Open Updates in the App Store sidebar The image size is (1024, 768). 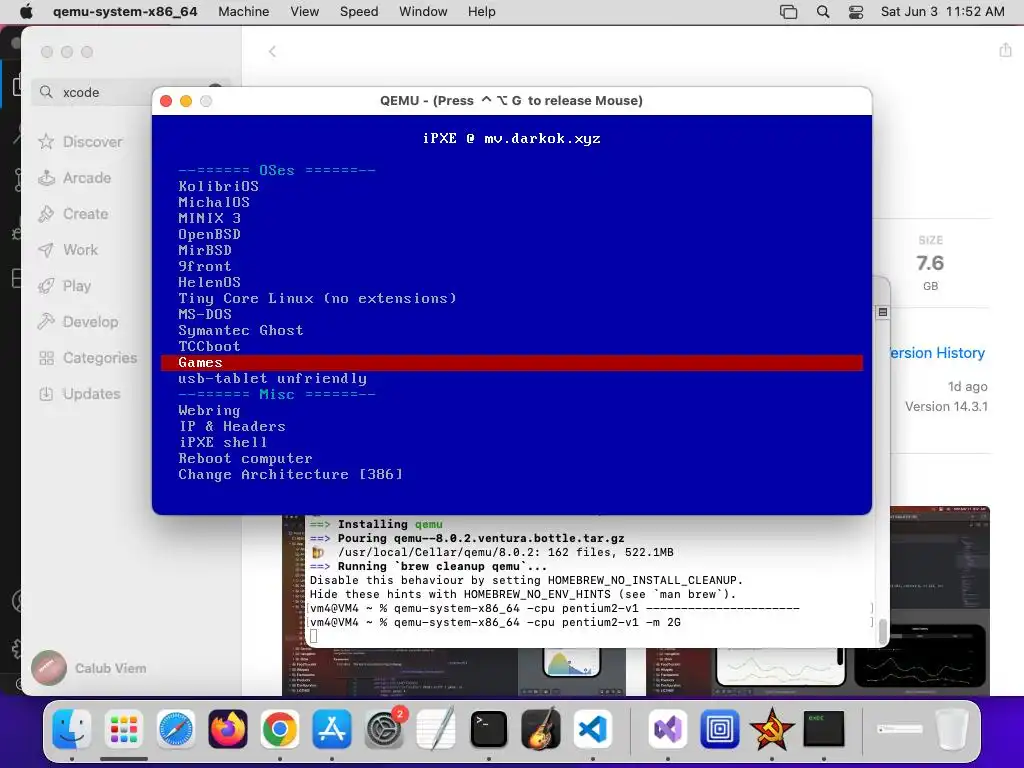[80, 394]
